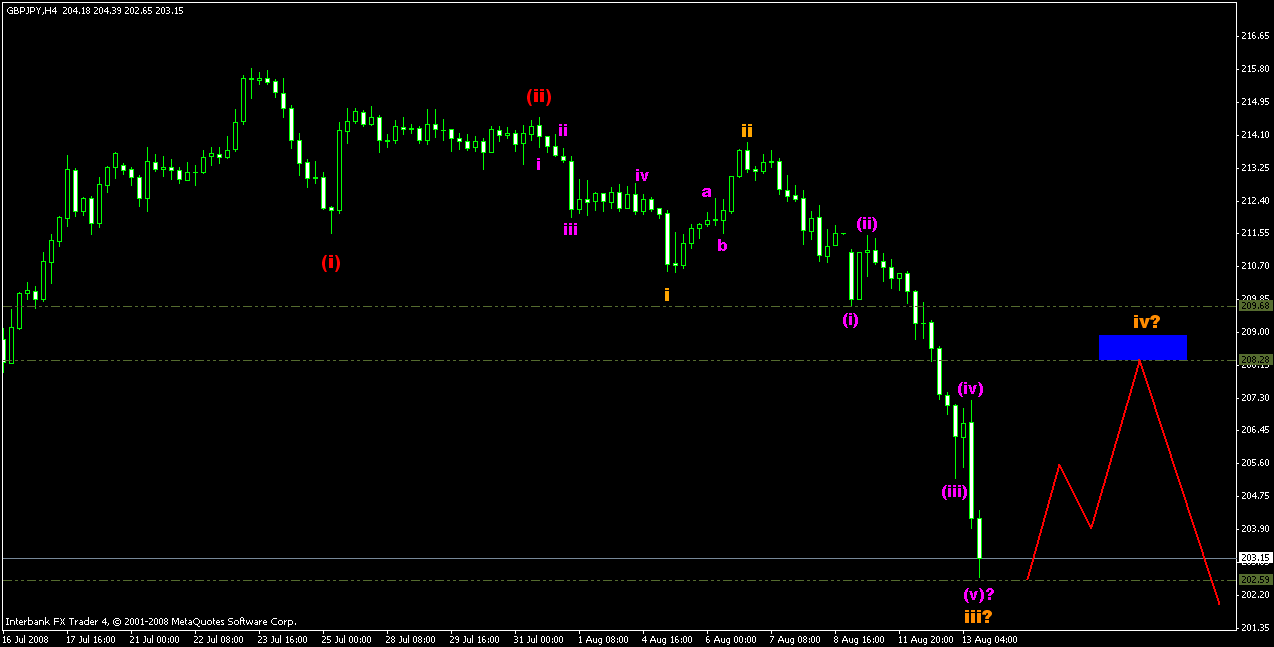1274x647 pixels.
Task: Select the magenta 'b' wave label
Action: (722, 244)
